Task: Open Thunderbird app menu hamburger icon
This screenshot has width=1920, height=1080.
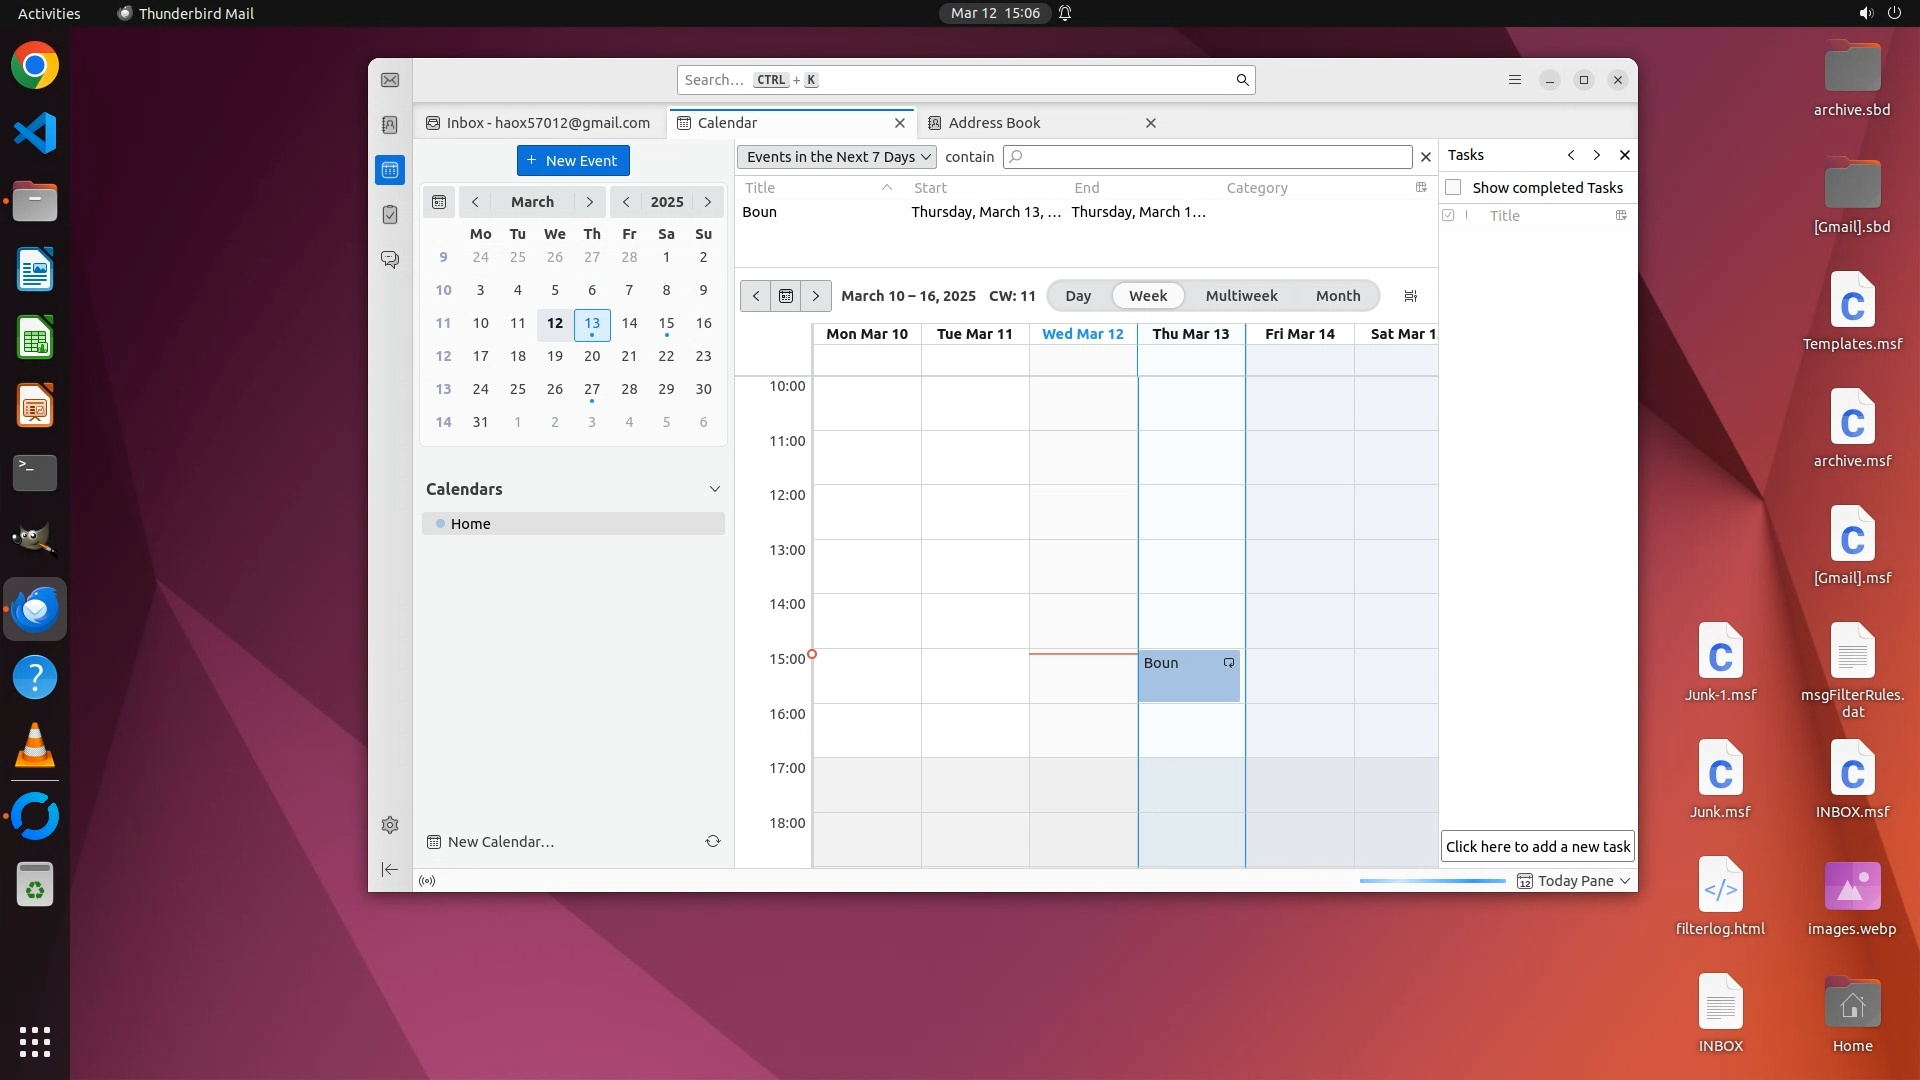Action: (1515, 80)
